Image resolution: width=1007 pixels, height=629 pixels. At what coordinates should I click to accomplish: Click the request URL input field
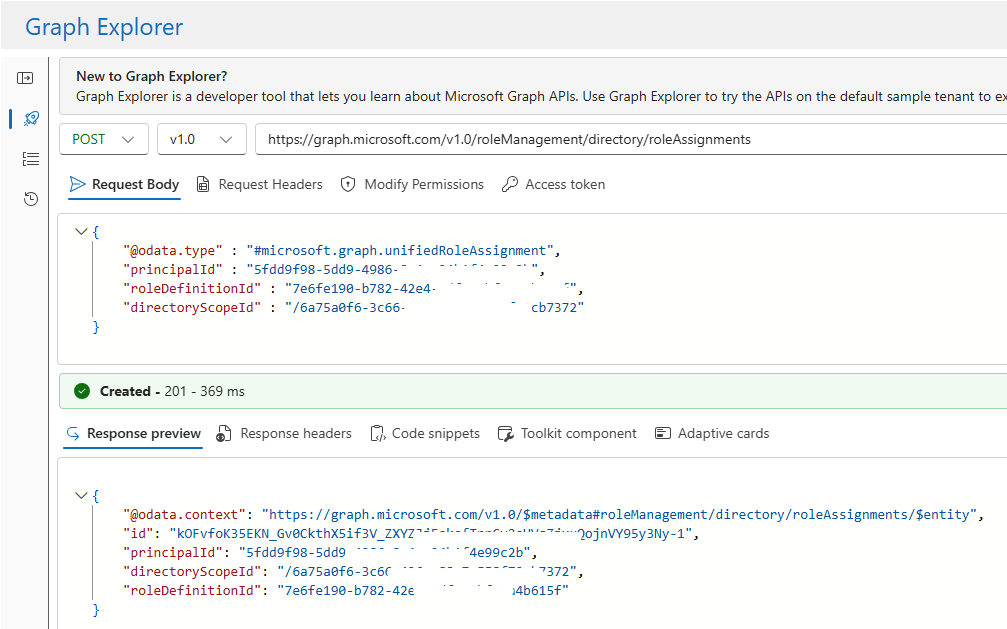point(630,139)
